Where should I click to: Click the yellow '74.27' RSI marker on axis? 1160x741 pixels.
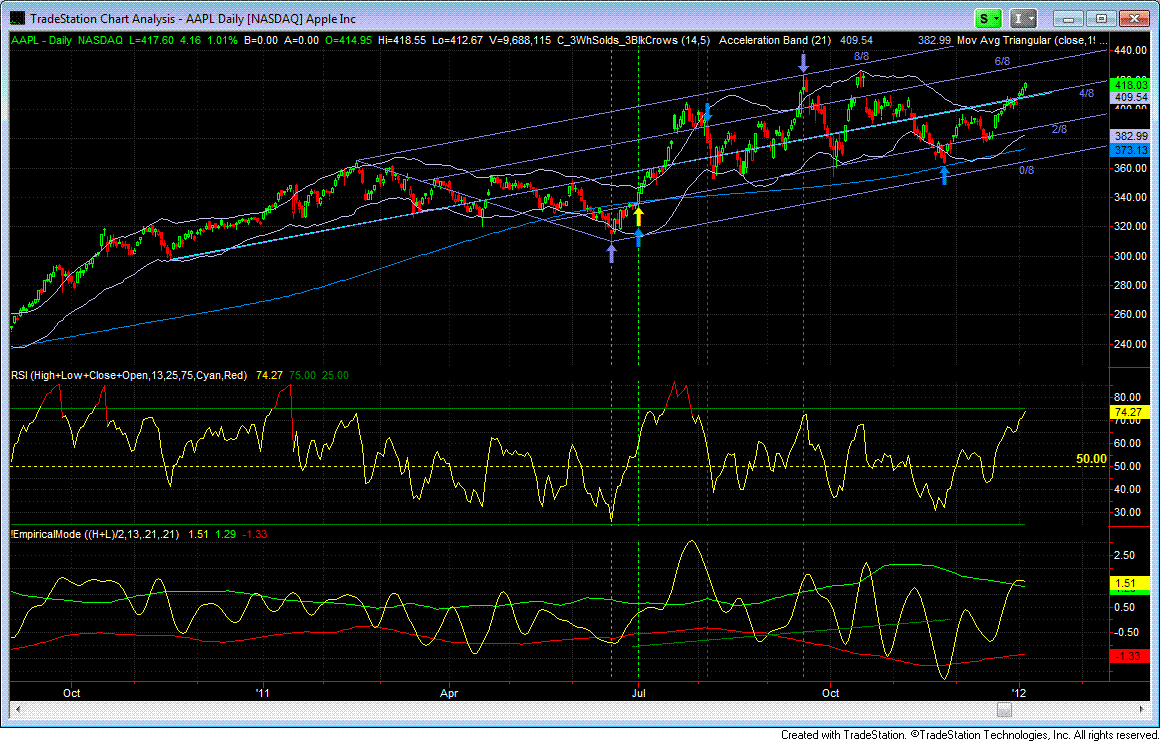click(1129, 412)
